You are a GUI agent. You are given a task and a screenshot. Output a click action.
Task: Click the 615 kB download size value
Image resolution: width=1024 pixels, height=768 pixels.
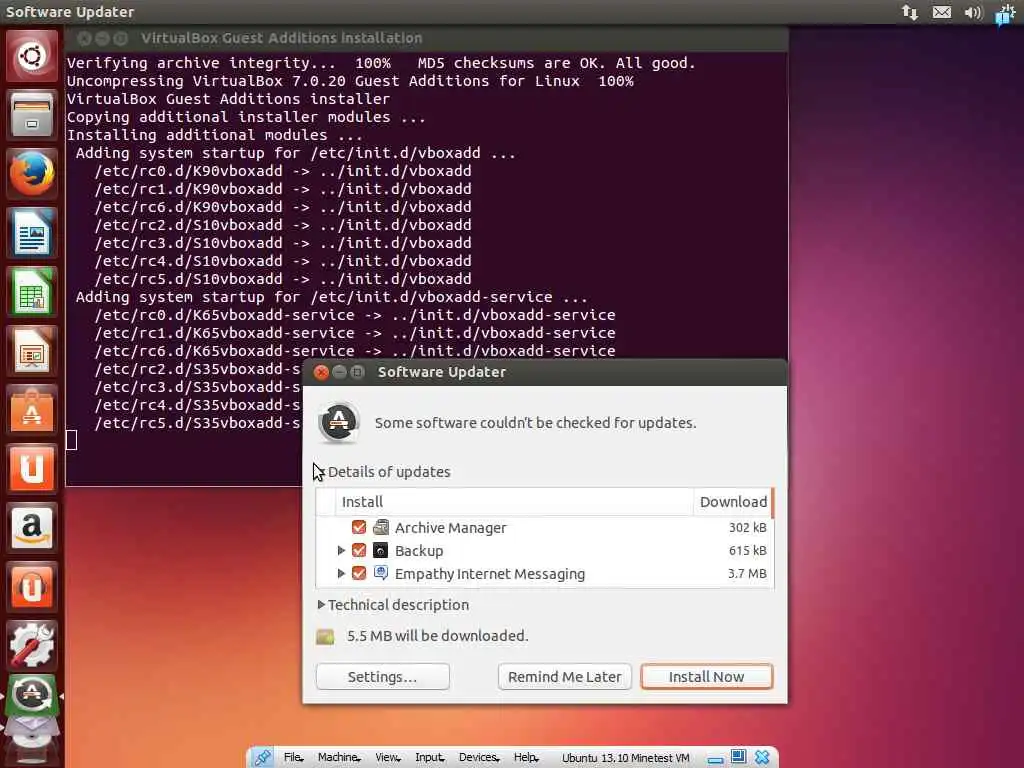[x=748, y=551]
